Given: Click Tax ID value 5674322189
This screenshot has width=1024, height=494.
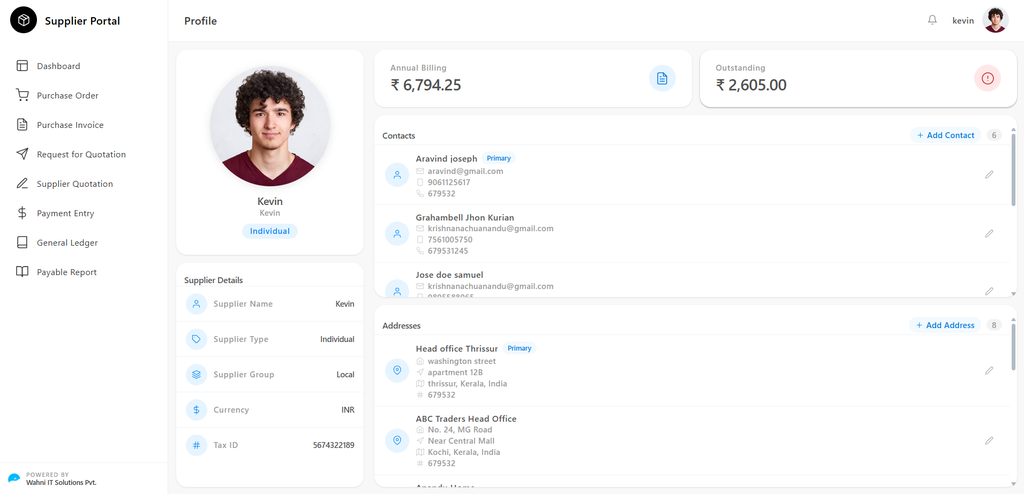Looking at the screenshot, I should click(334, 445).
